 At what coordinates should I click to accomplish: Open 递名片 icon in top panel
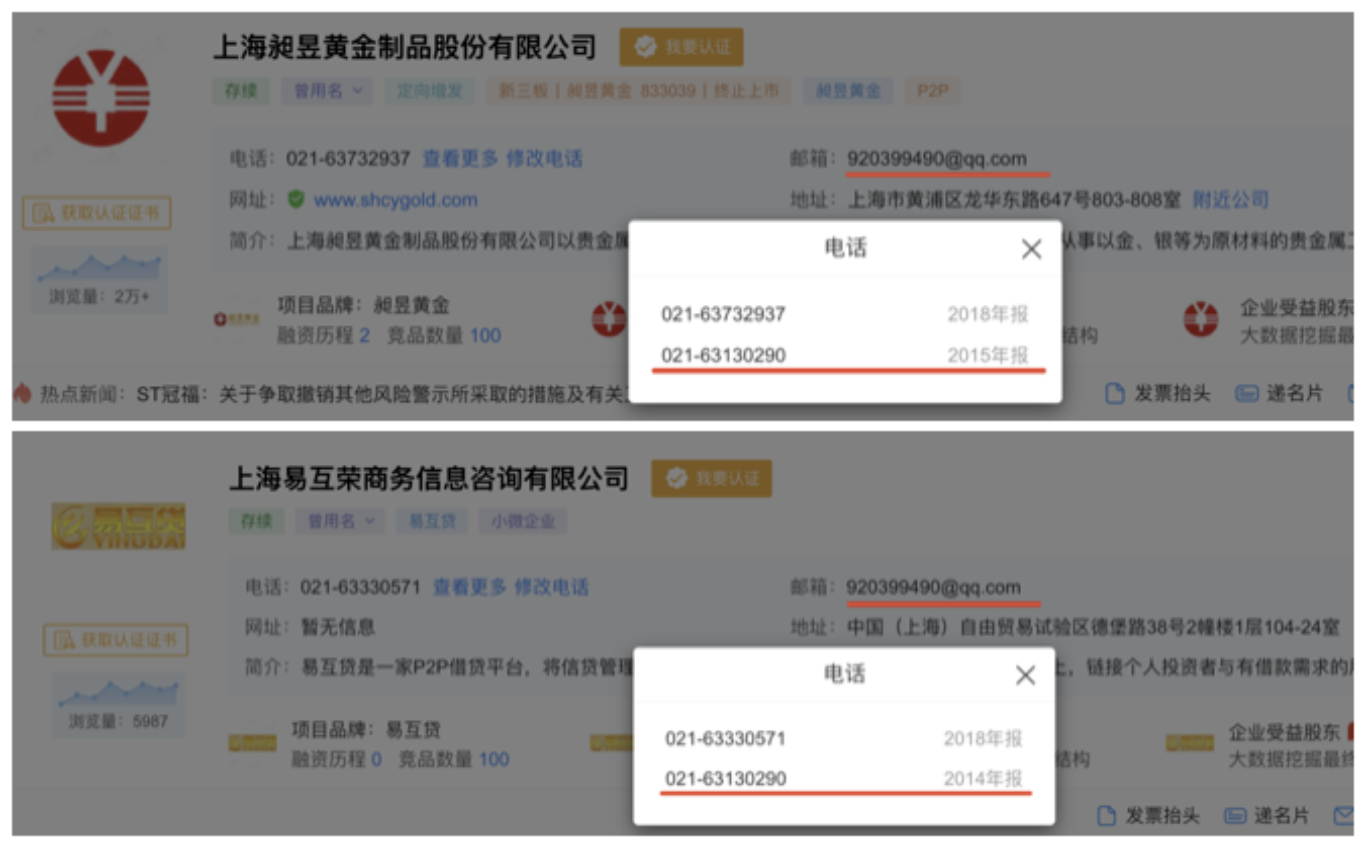[1246, 394]
